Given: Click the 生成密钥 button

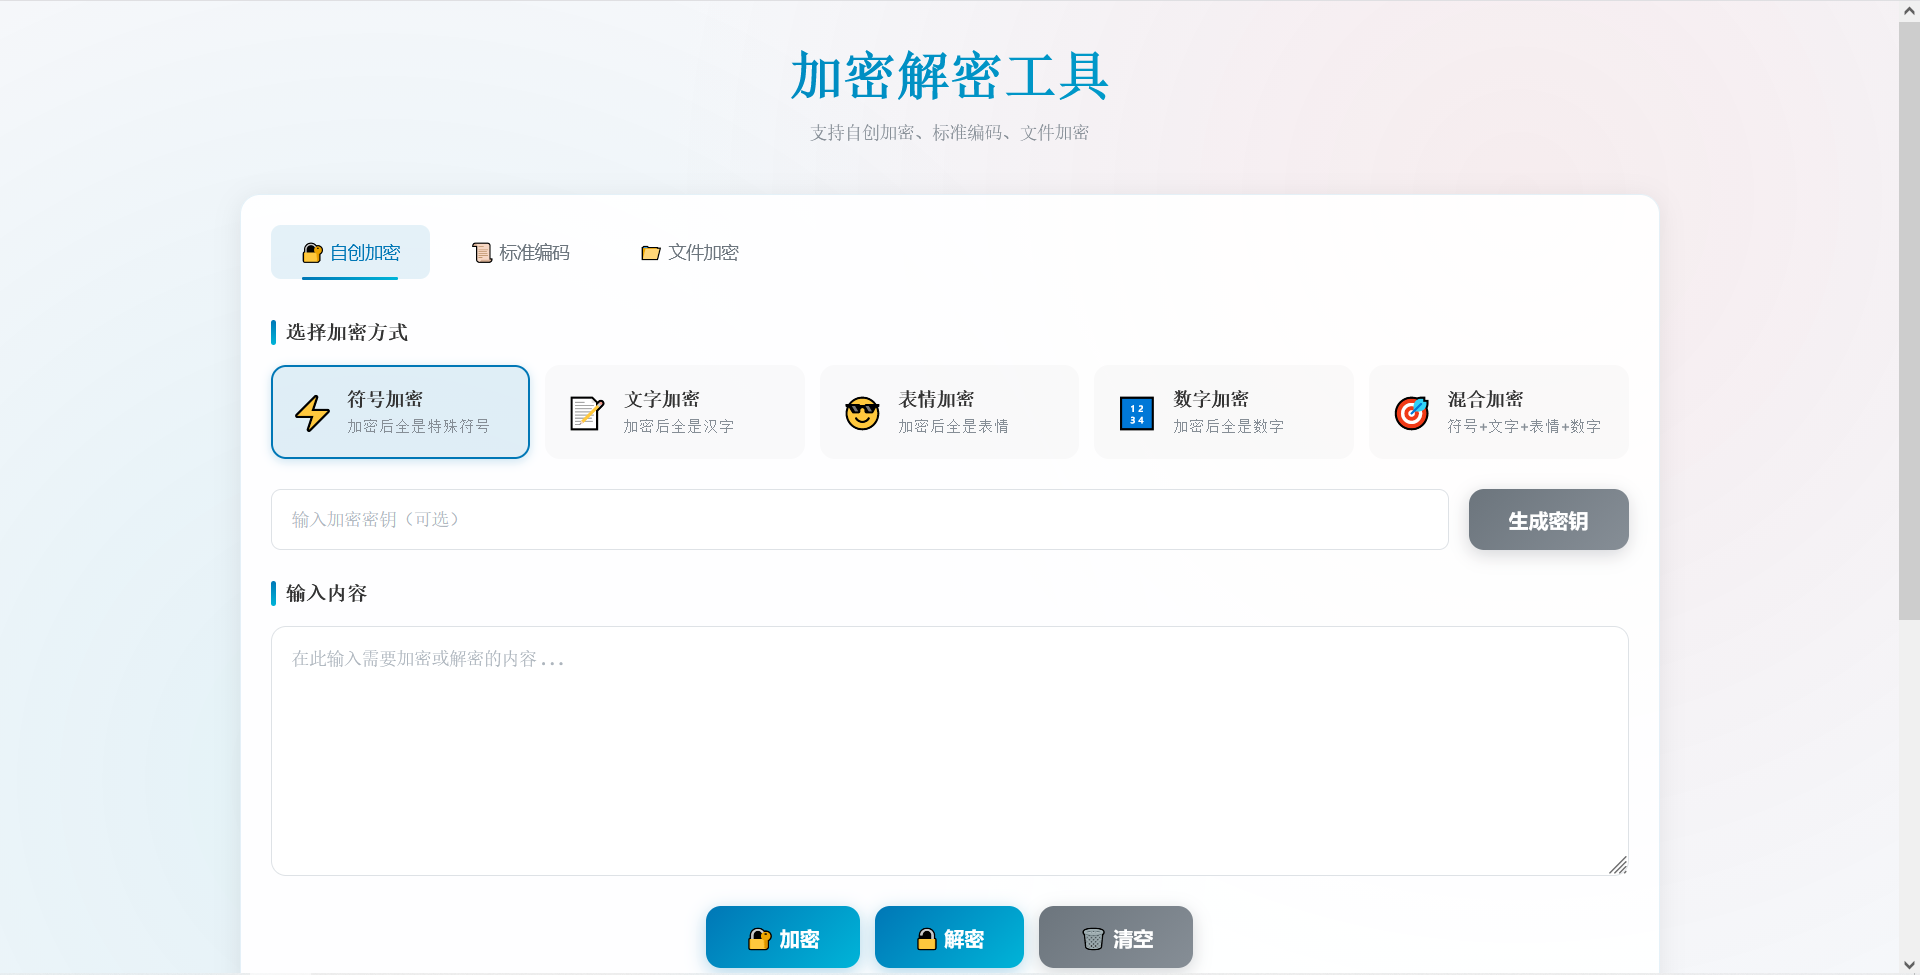Looking at the screenshot, I should tap(1548, 520).
